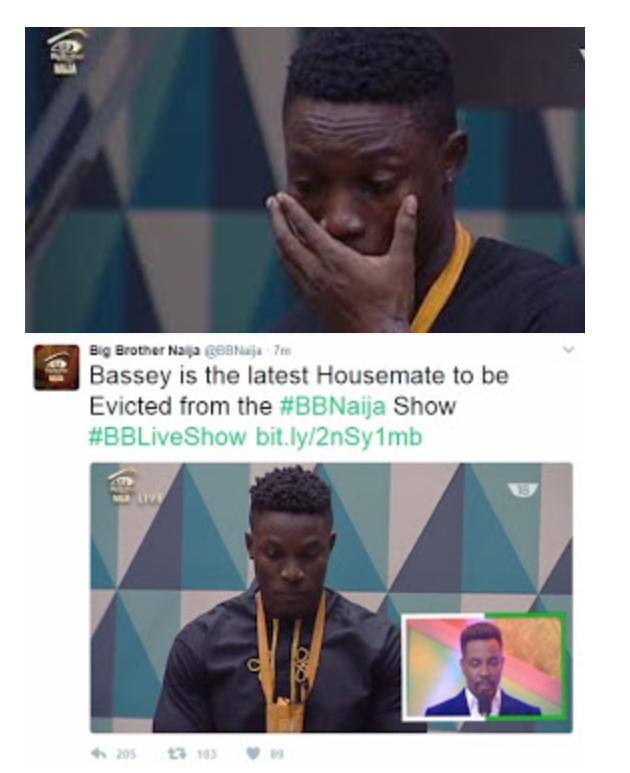Open the tweet options chevron menu
Image resolution: width=630 pixels, height=773 pixels.
568,350
